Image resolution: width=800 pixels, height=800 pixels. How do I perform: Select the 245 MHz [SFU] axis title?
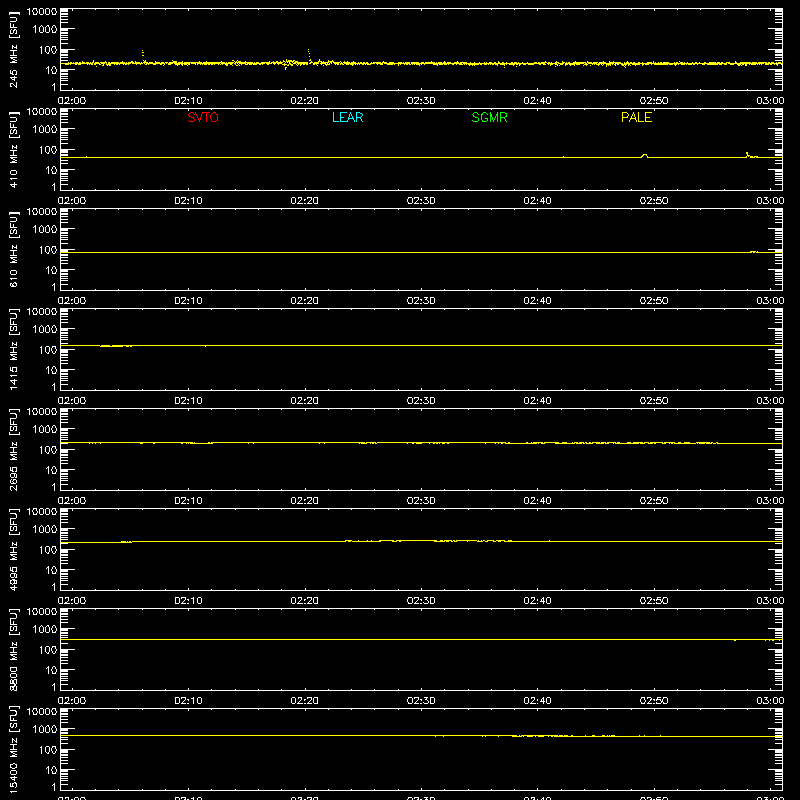tap(14, 49)
